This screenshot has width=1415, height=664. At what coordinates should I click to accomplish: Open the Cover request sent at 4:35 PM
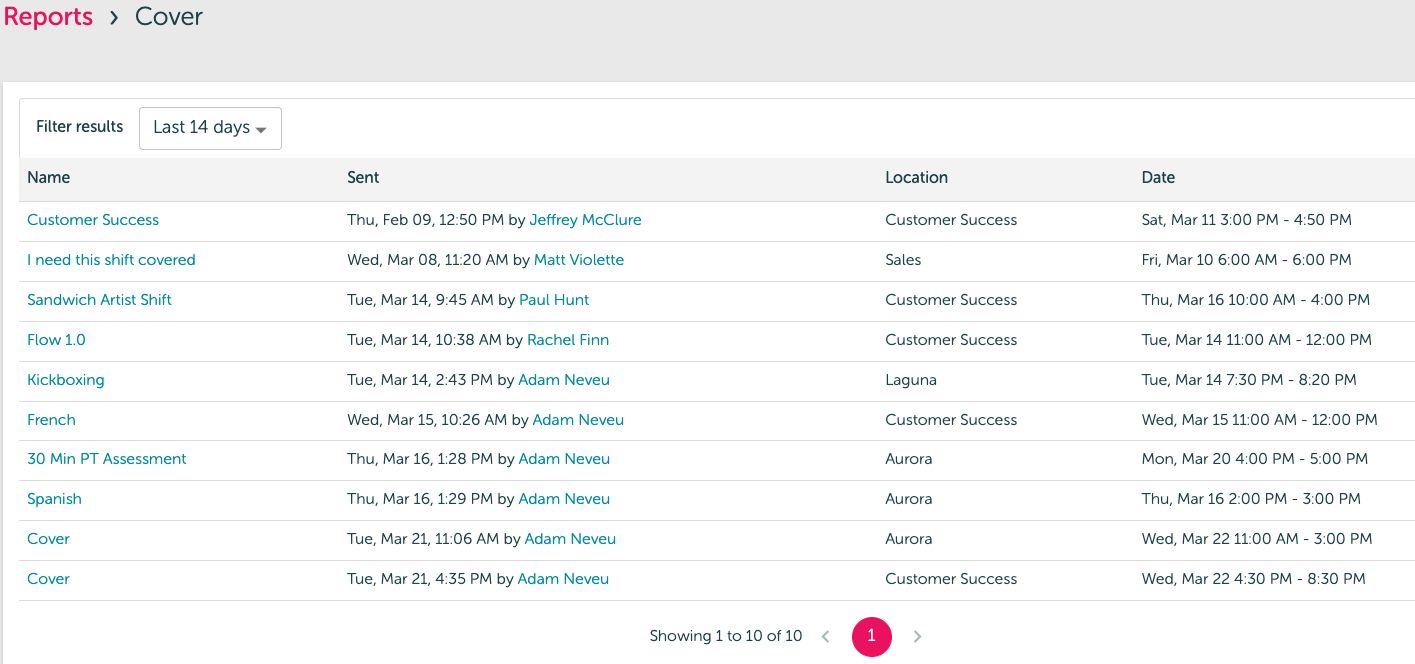pos(48,579)
